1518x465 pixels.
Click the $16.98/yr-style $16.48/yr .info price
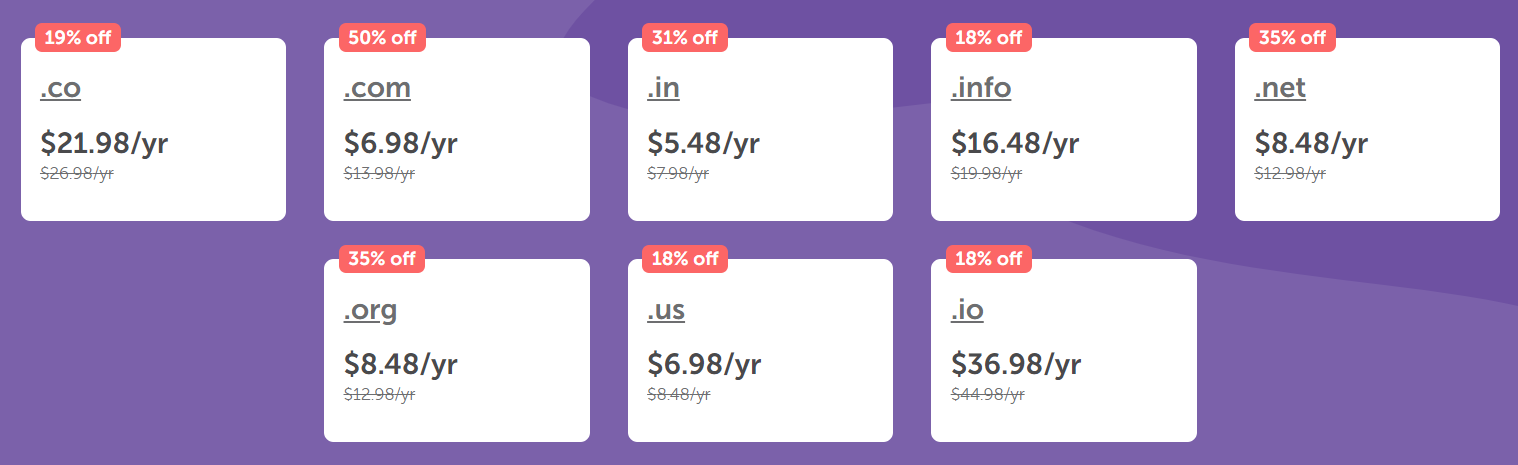click(1015, 143)
